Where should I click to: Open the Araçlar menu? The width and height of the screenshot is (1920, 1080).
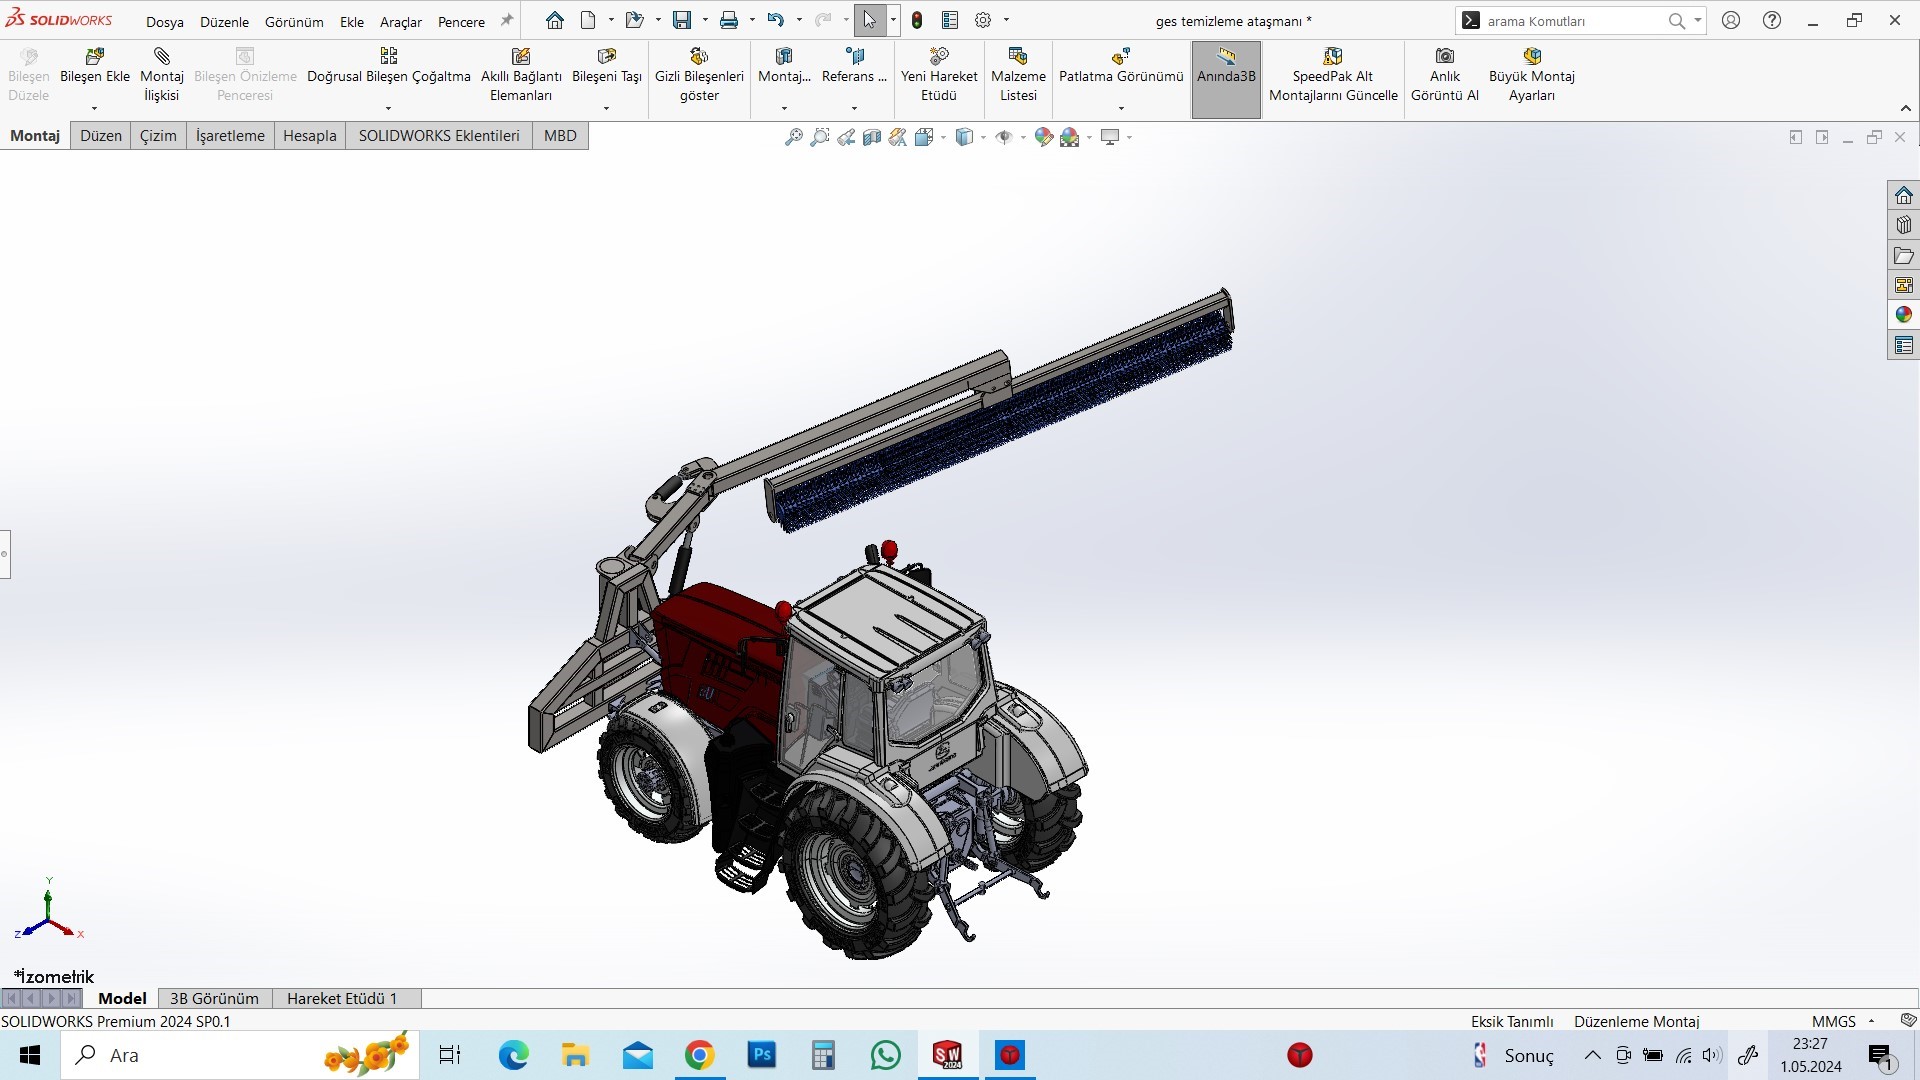[400, 21]
